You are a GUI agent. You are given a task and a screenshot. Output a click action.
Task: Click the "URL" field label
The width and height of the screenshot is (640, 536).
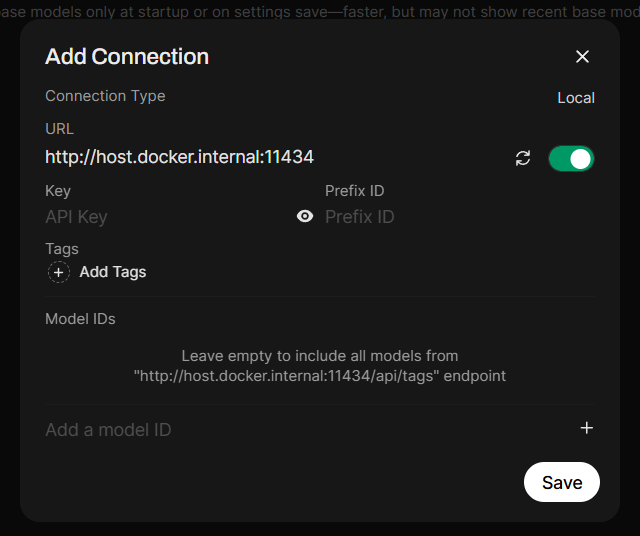point(60,128)
